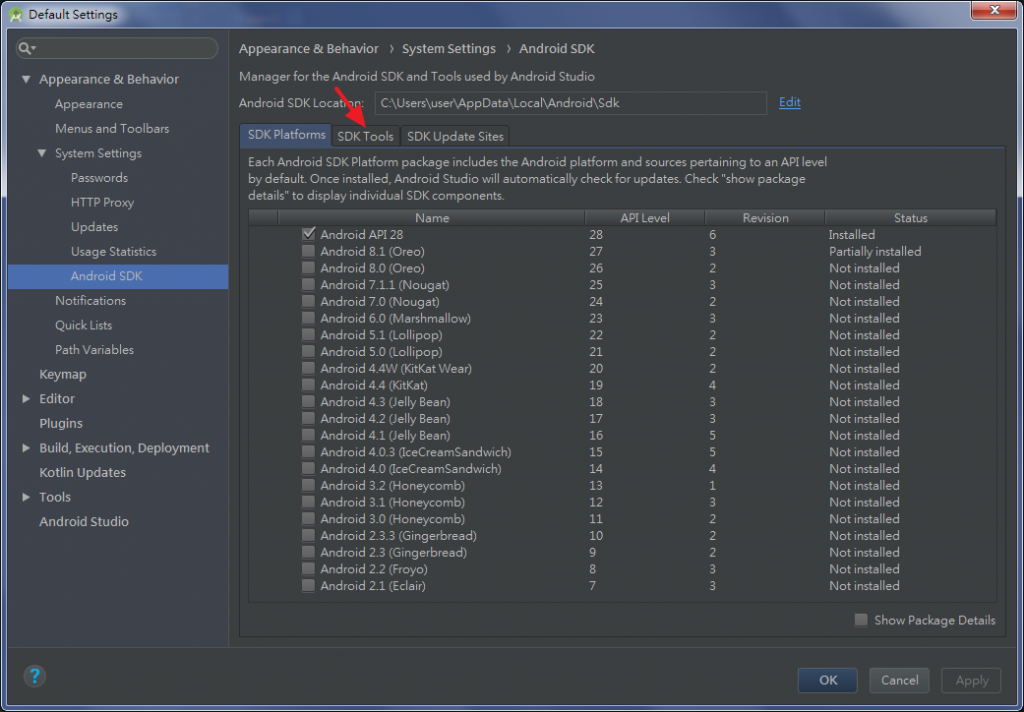The image size is (1024, 712).
Task: Open the HTTP Proxy settings
Action: (x=103, y=202)
